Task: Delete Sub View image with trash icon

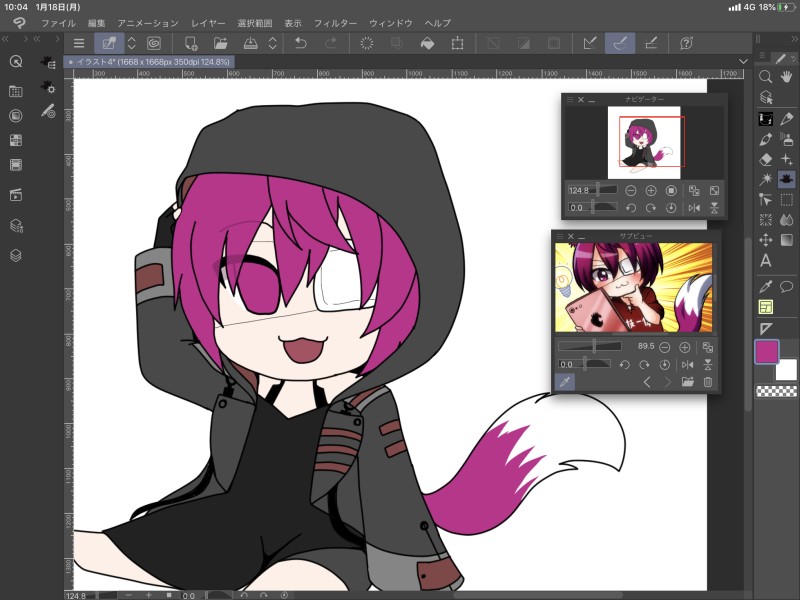Action: tap(708, 382)
